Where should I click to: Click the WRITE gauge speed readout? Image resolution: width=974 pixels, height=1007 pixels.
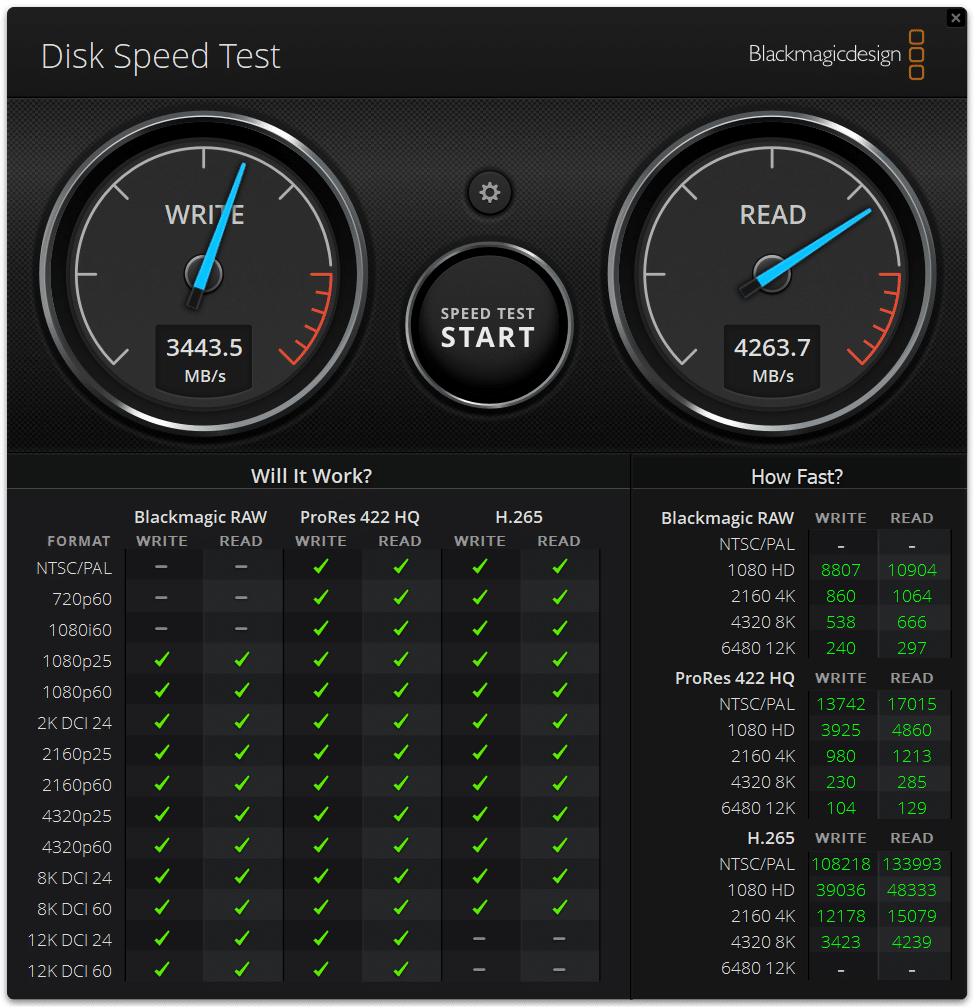(x=204, y=359)
